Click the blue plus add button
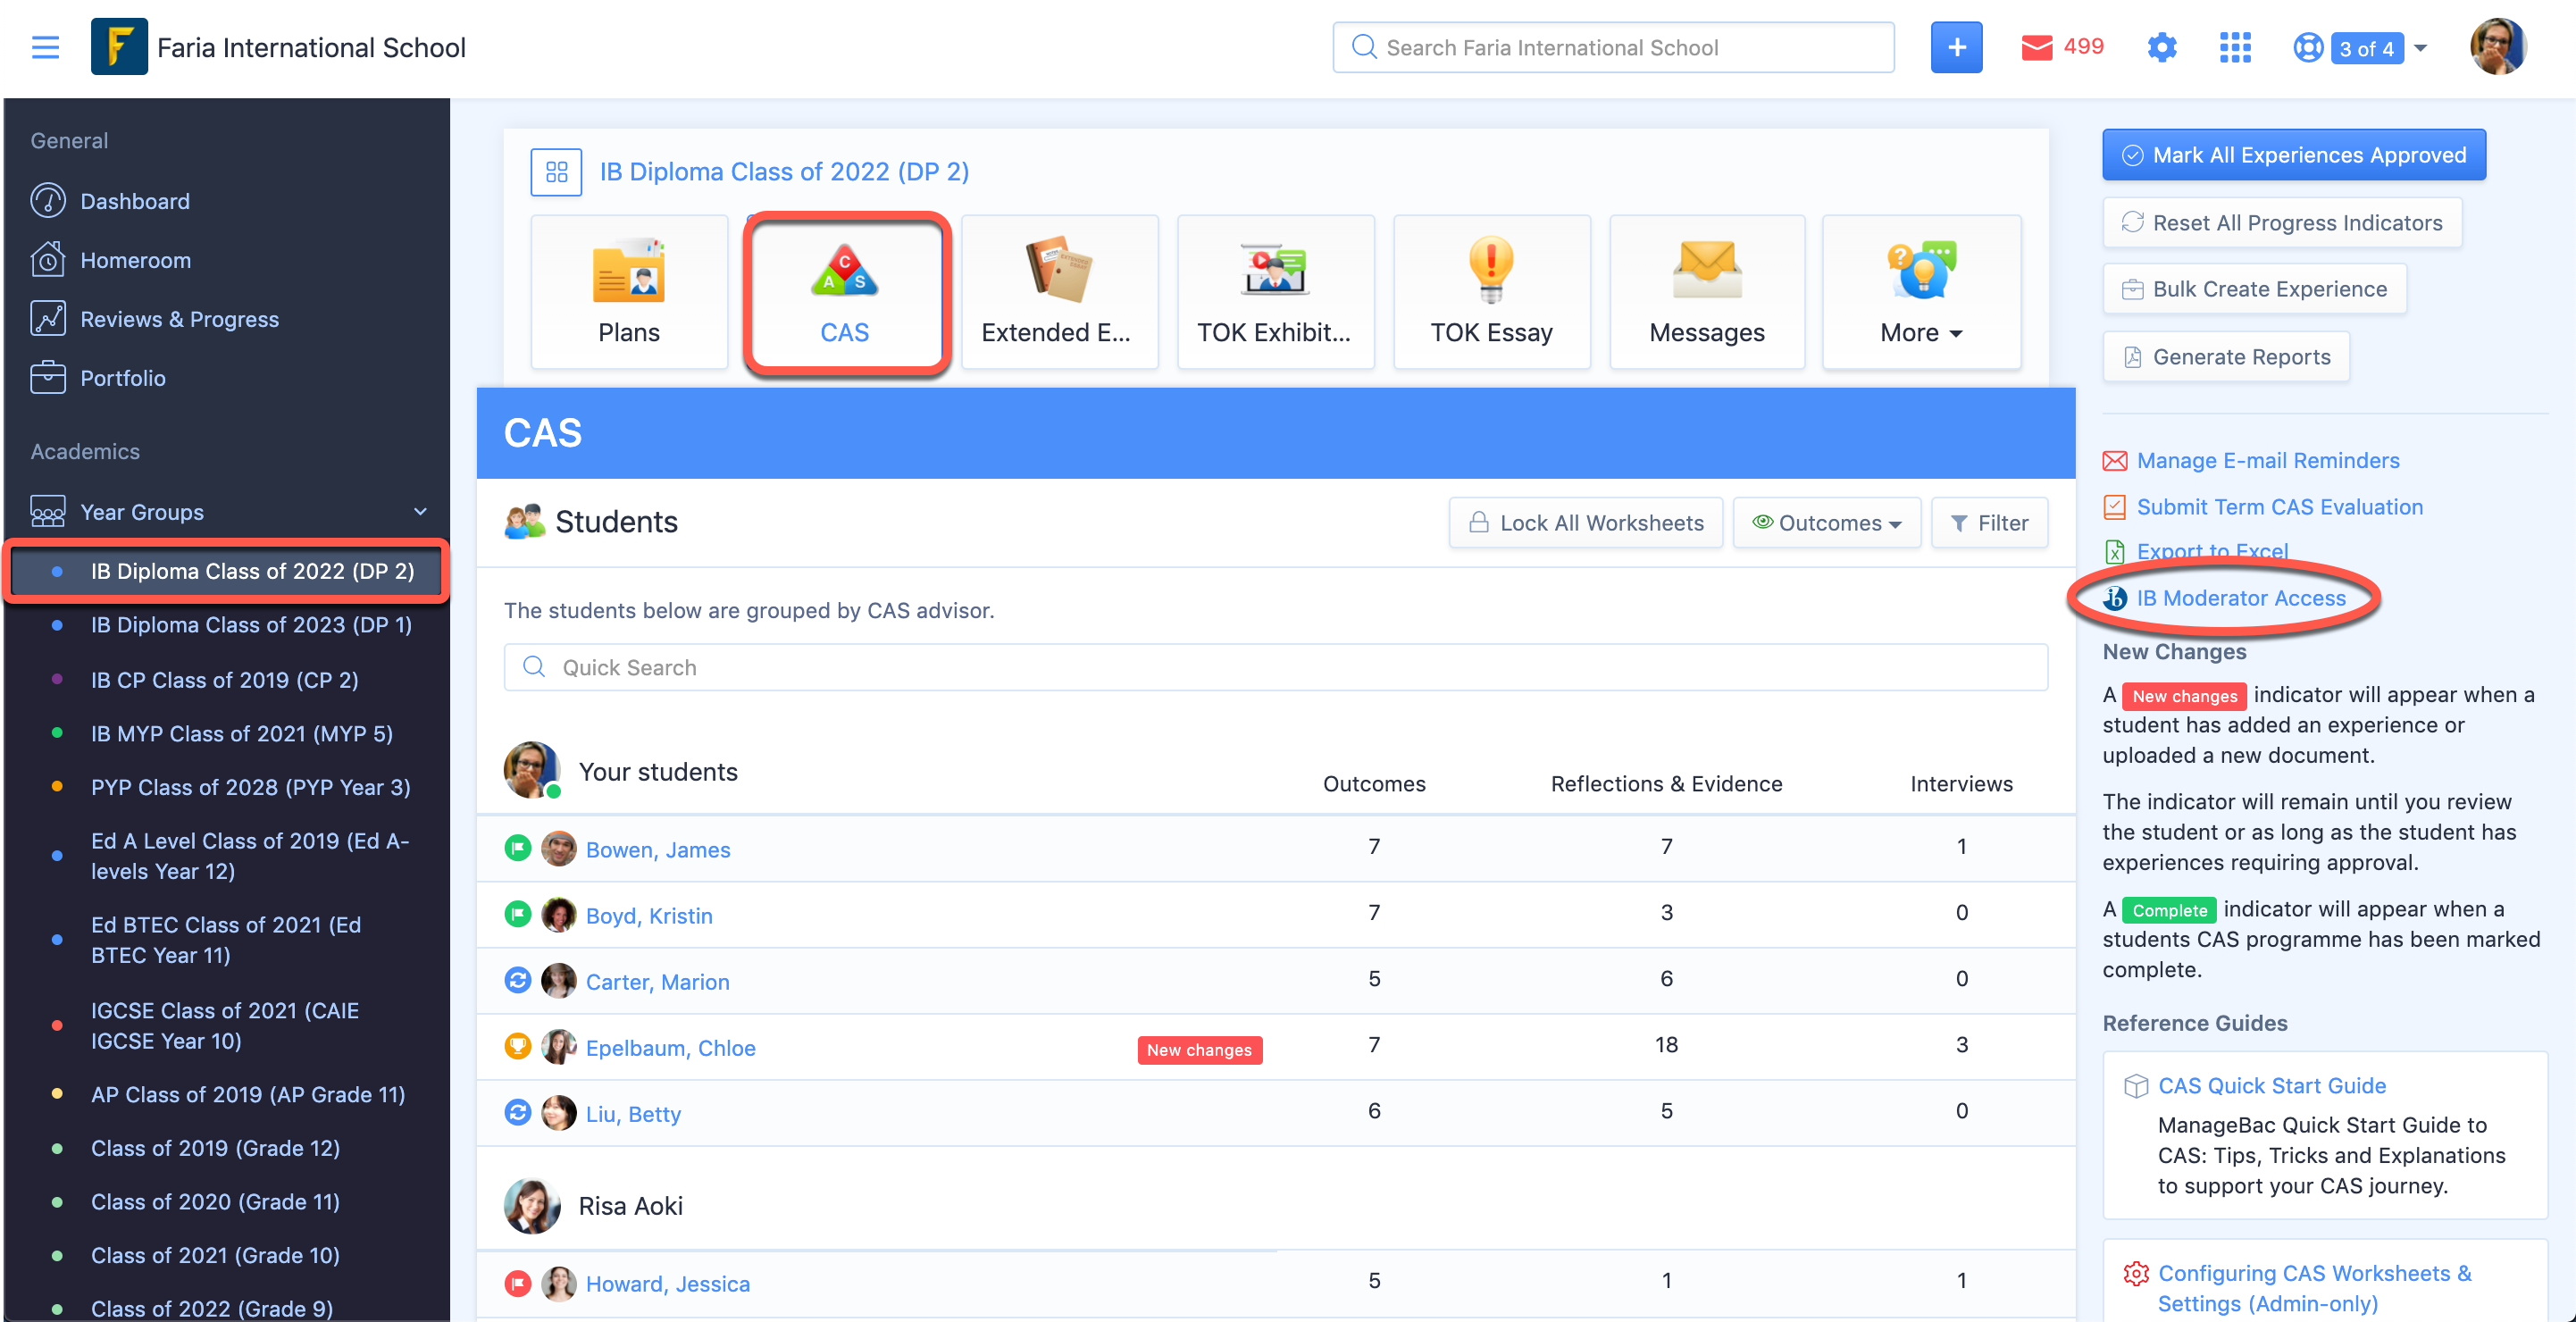Image resolution: width=2576 pixels, height=1322 pixels. pos(1956,47)
